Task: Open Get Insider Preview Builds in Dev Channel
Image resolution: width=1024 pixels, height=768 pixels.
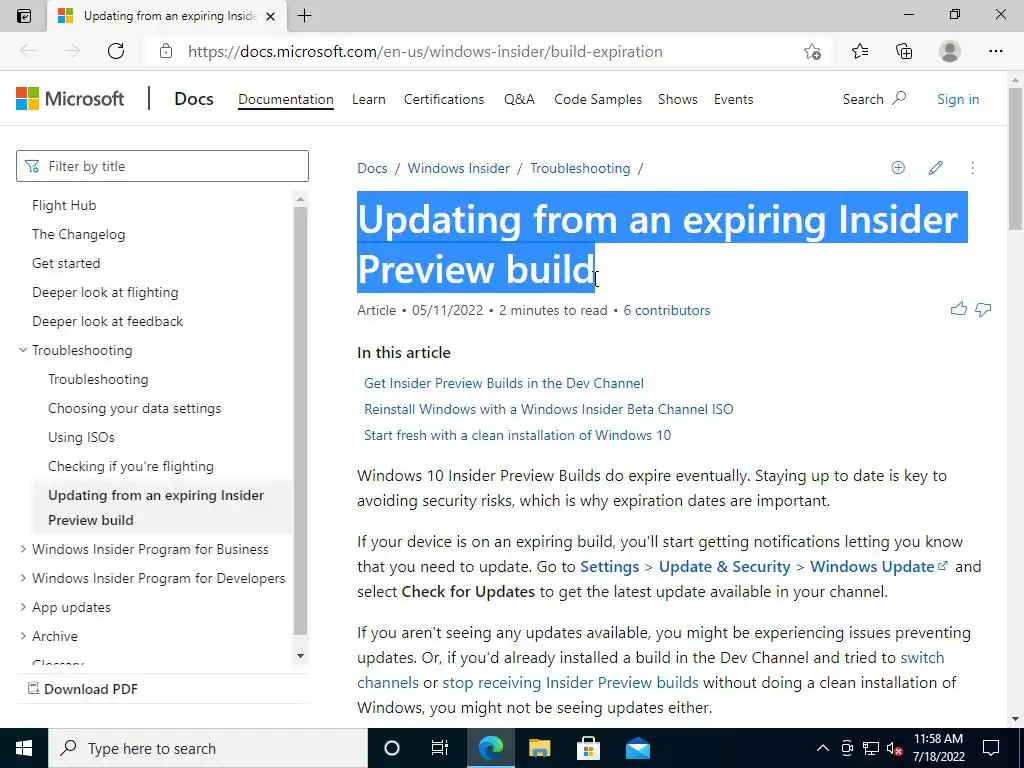Action: [x=504, y=383]
